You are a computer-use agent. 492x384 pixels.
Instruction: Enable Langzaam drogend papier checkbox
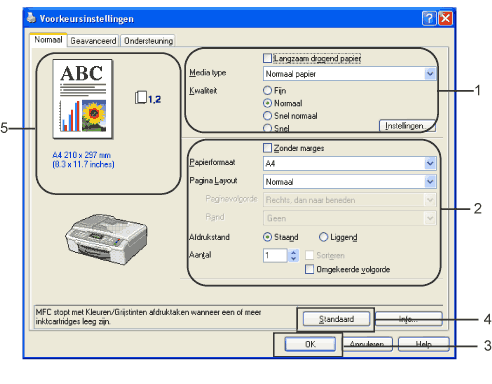(x=267, y=58)
